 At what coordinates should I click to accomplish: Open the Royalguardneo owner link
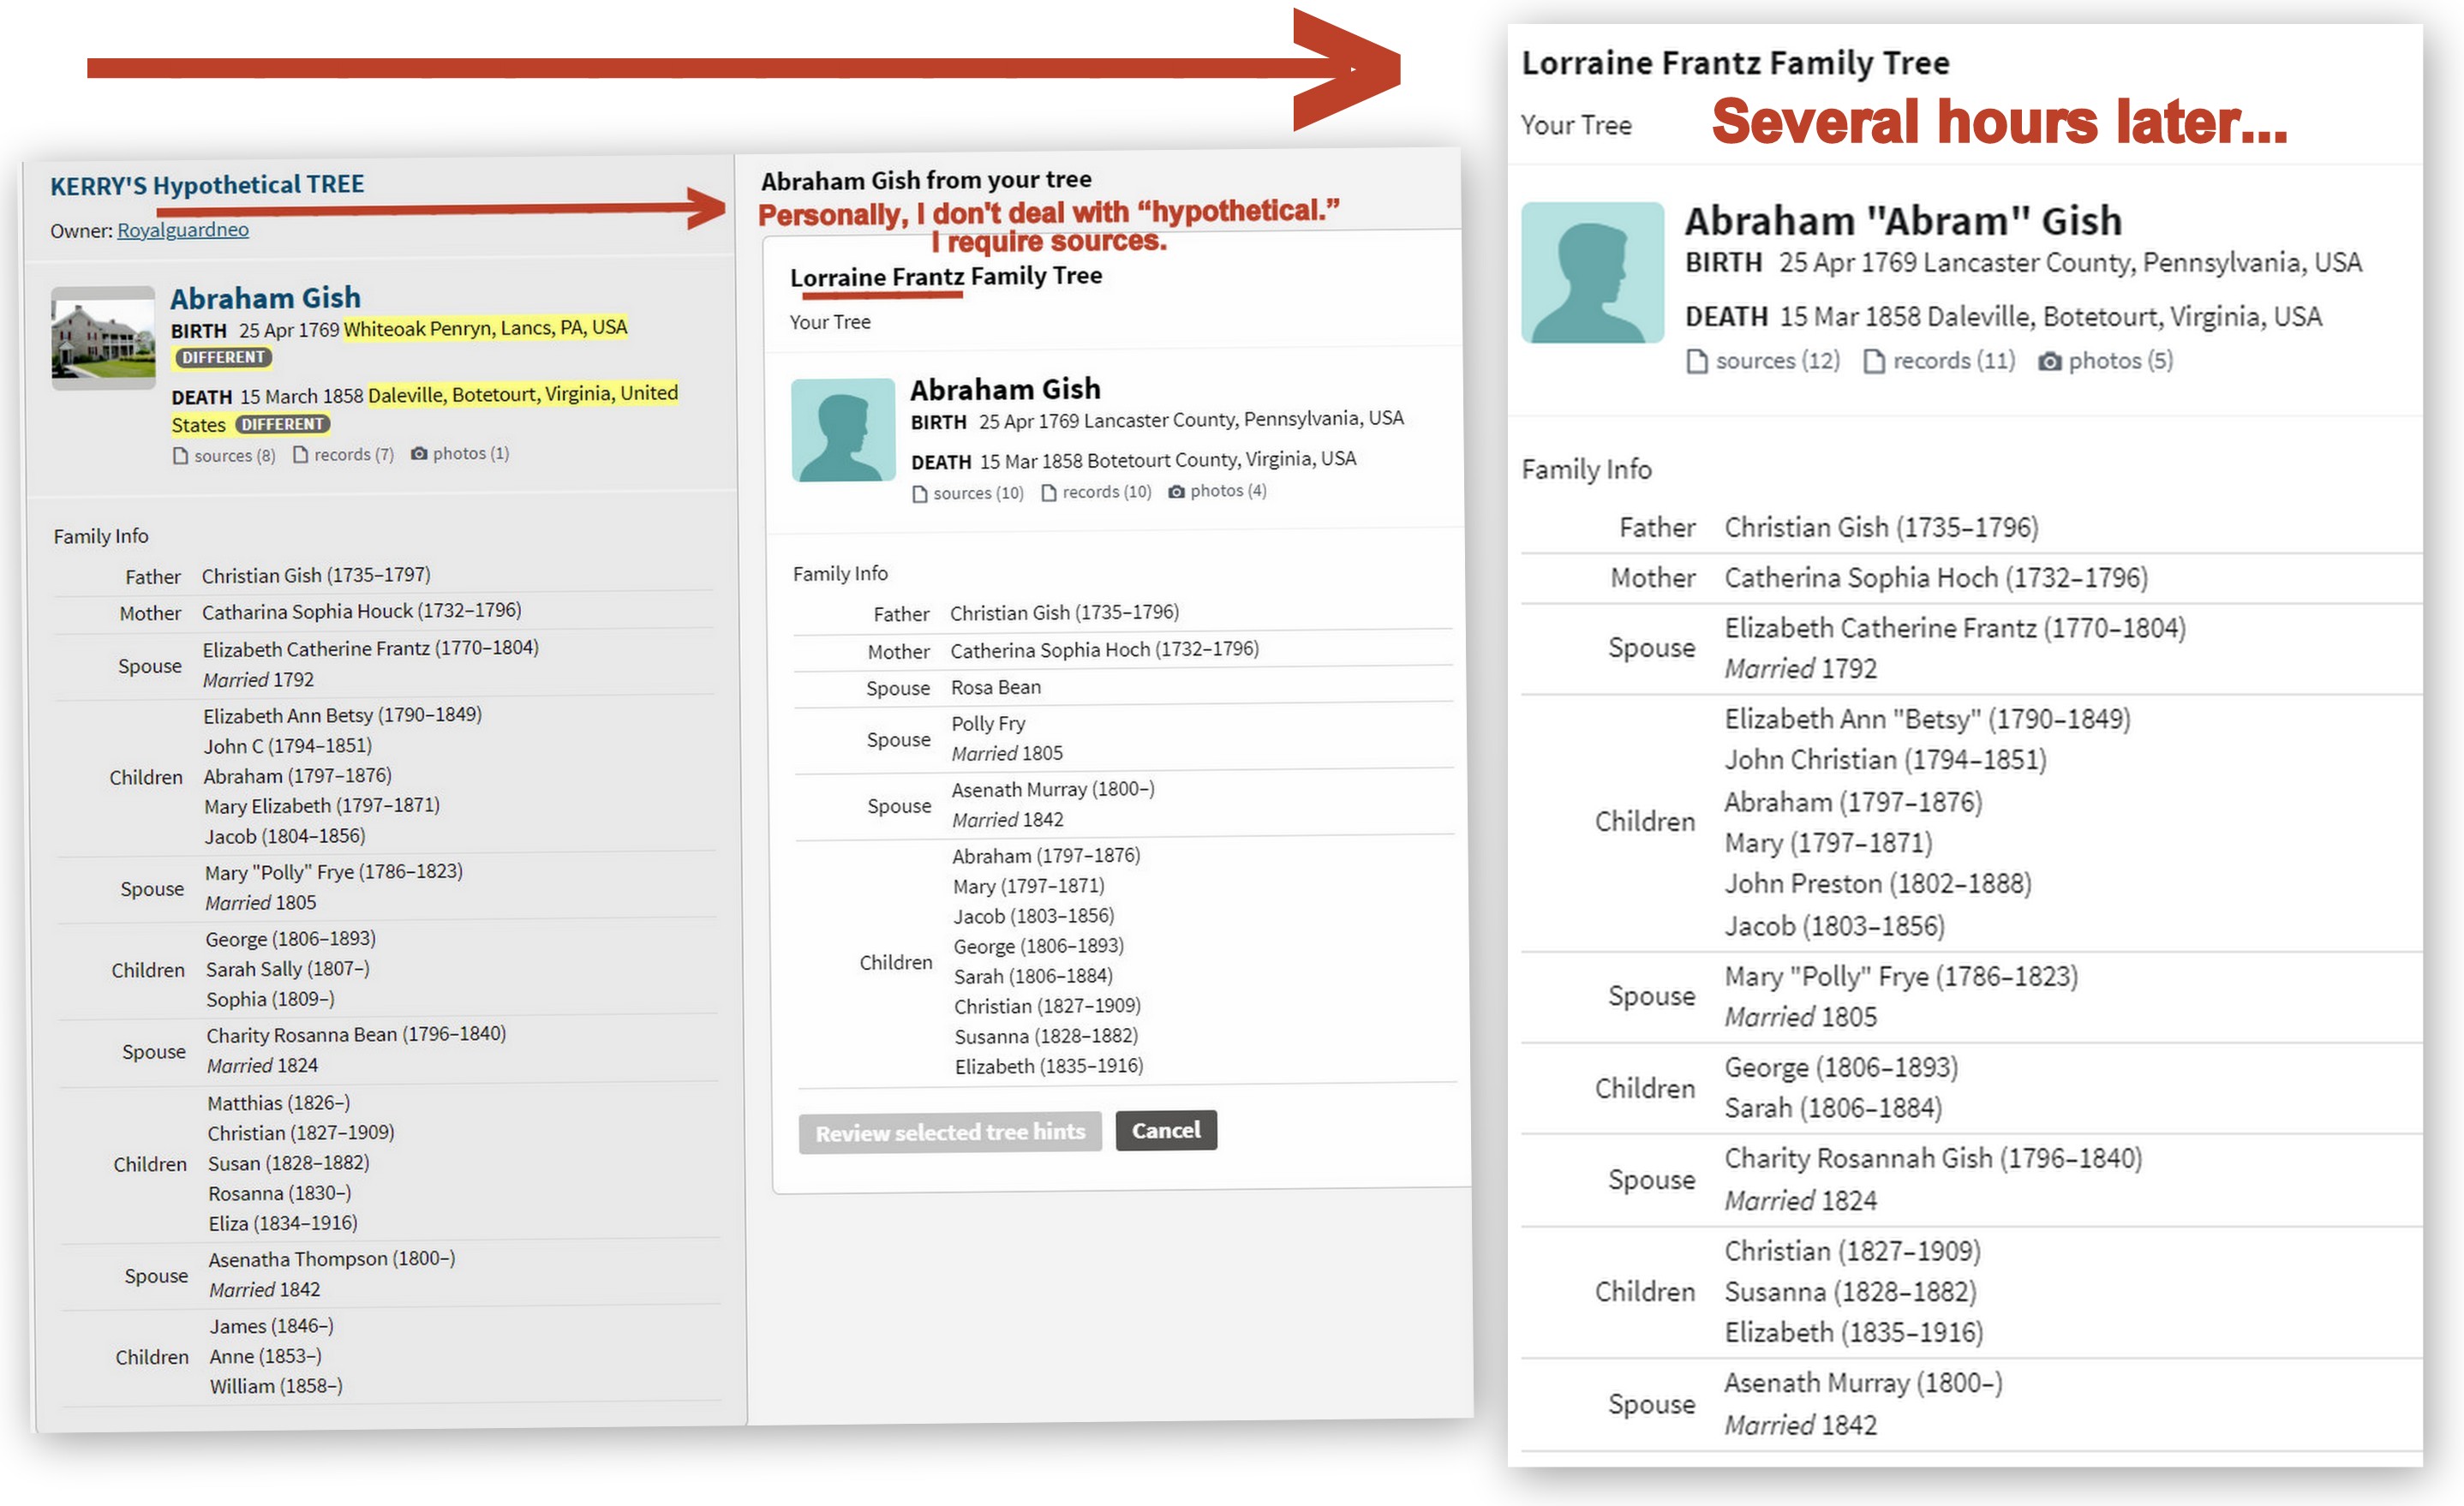183,230
